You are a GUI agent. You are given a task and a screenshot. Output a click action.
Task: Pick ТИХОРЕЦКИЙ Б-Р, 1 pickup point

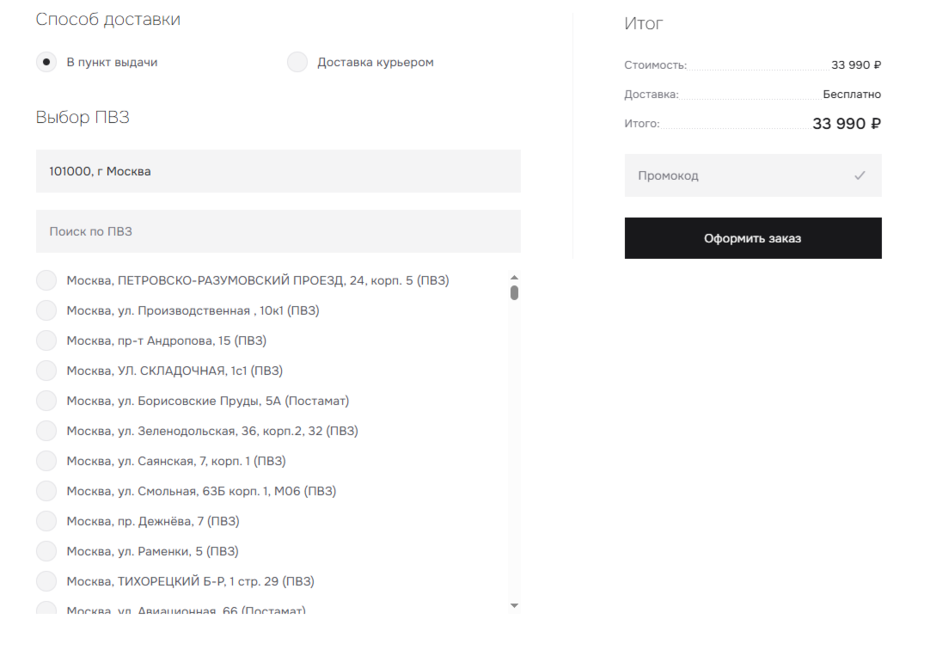point(46,581)
